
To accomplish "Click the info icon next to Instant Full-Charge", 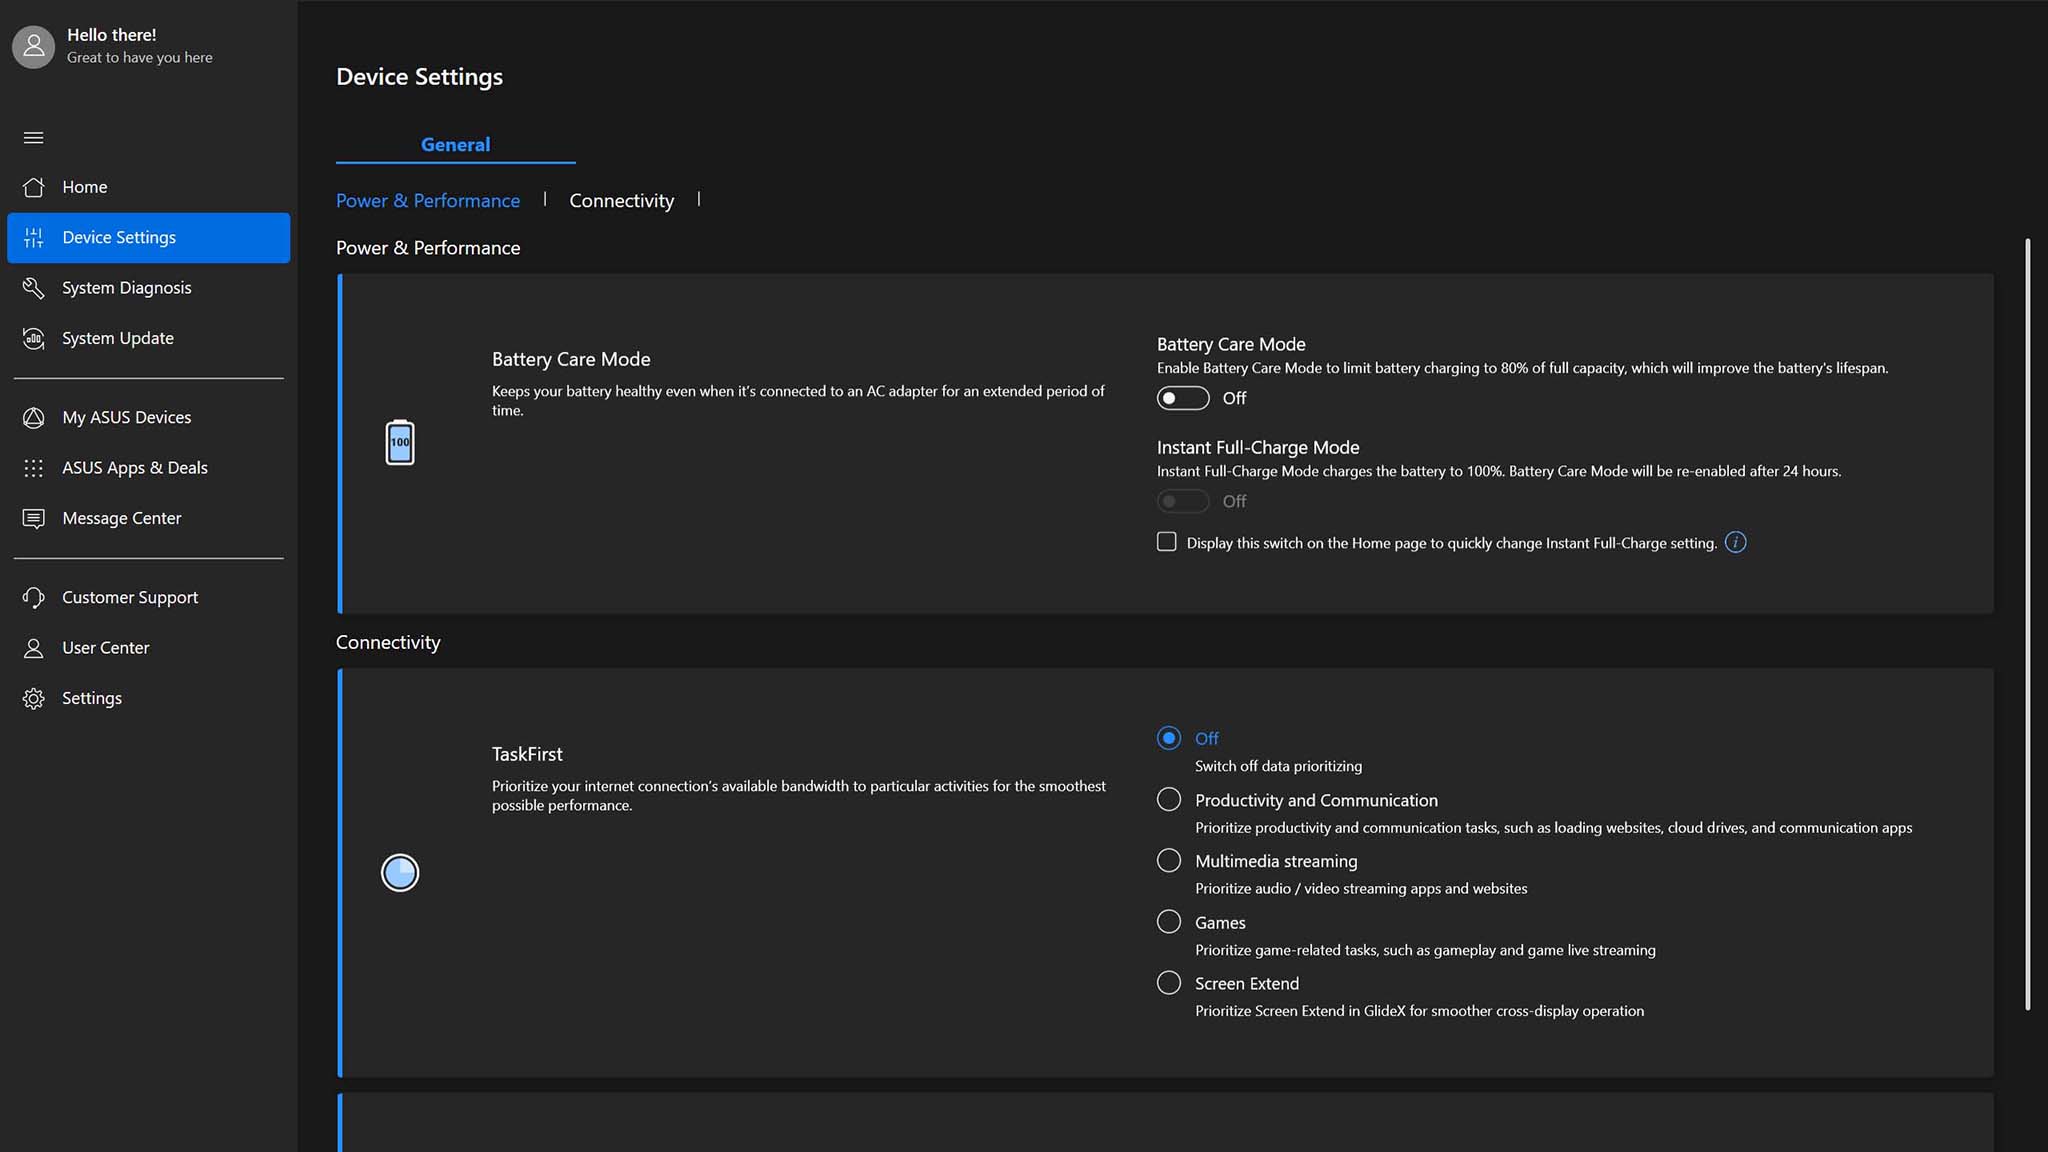I will [1736, 542].
